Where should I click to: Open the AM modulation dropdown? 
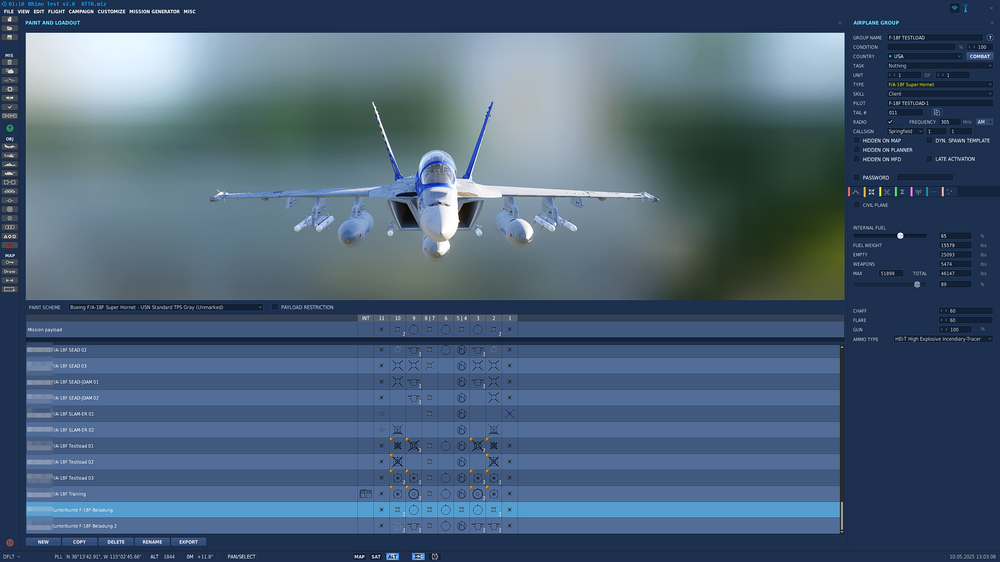(x=985, y=122)
